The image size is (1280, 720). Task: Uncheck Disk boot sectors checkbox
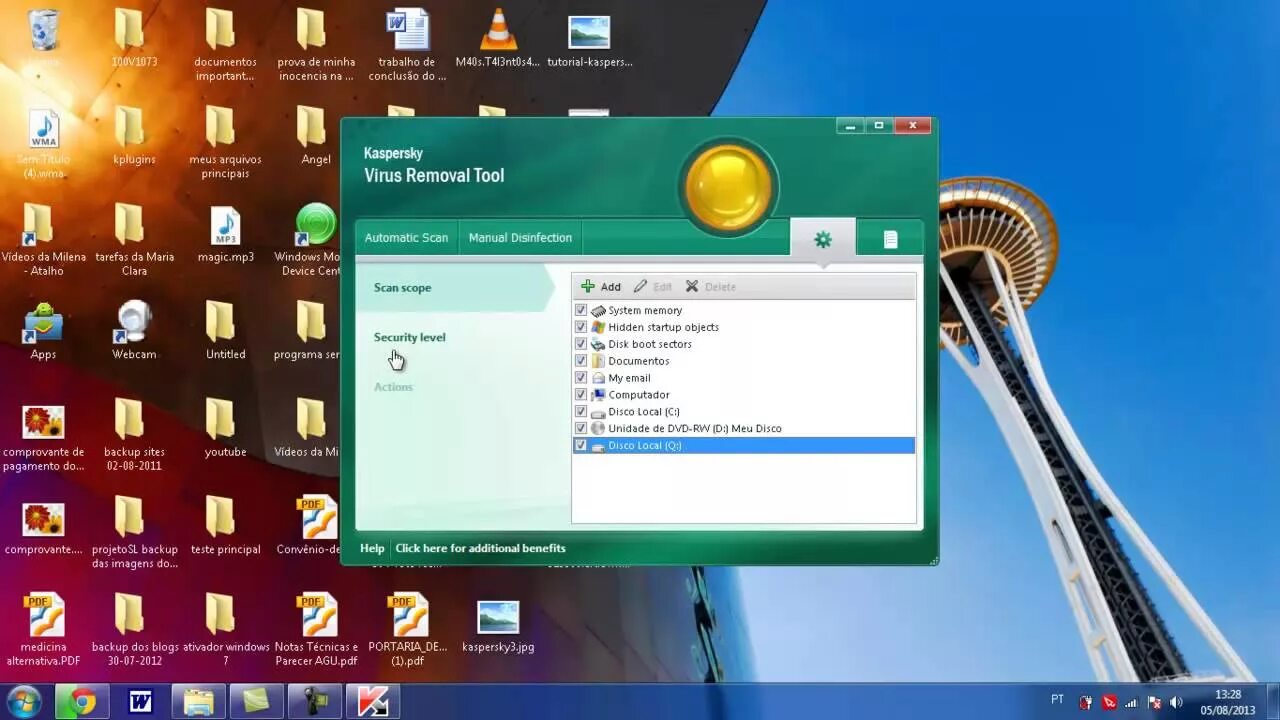click(581, 344)
